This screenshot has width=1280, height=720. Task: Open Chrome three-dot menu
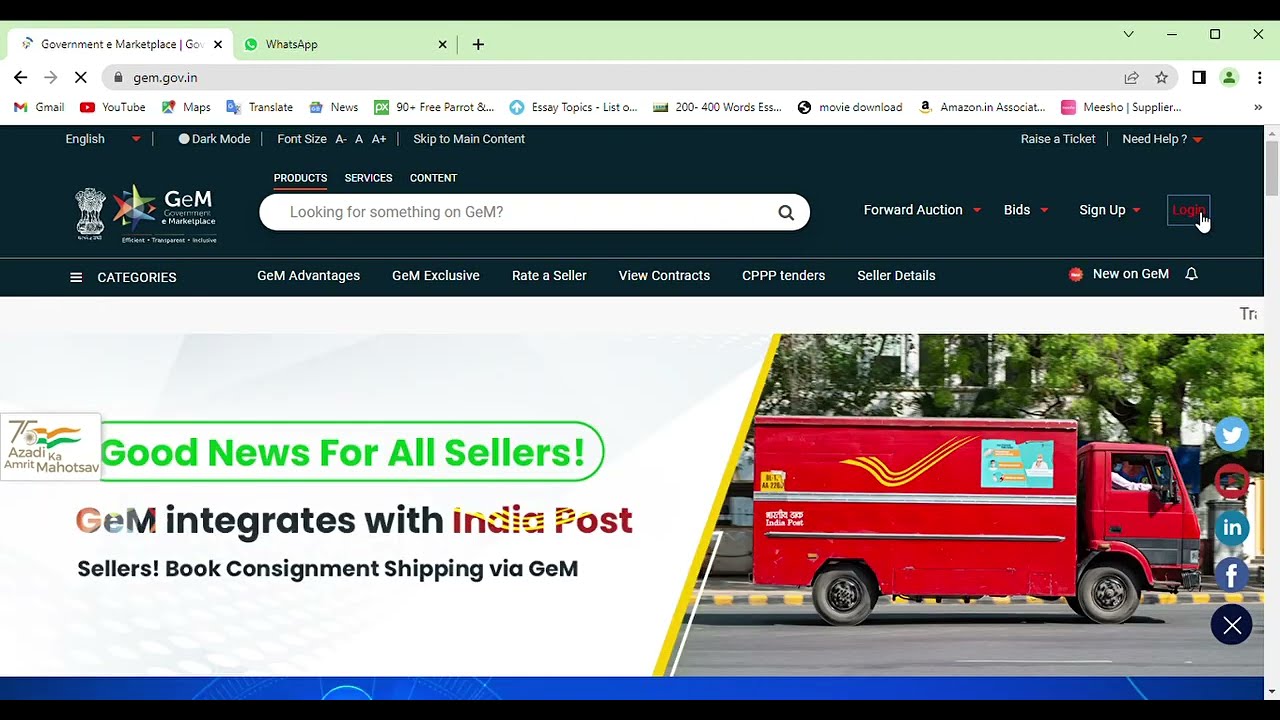[1259, 77]
